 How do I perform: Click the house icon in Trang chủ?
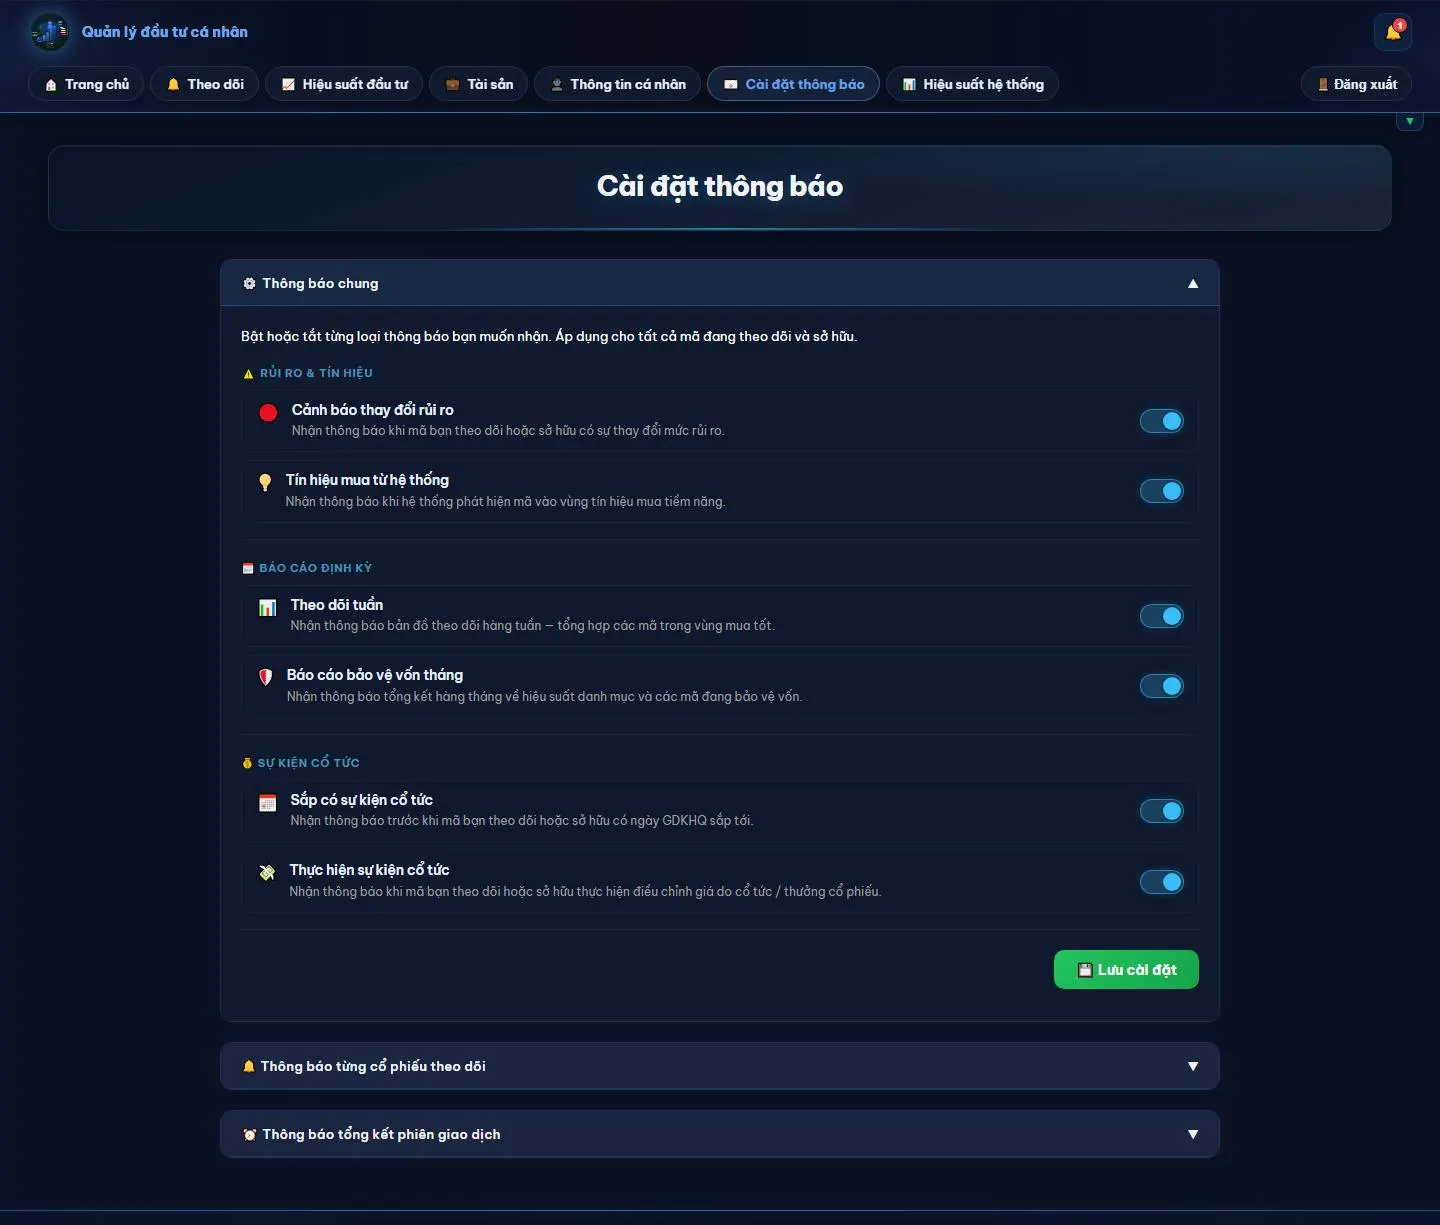click(51, 85)
